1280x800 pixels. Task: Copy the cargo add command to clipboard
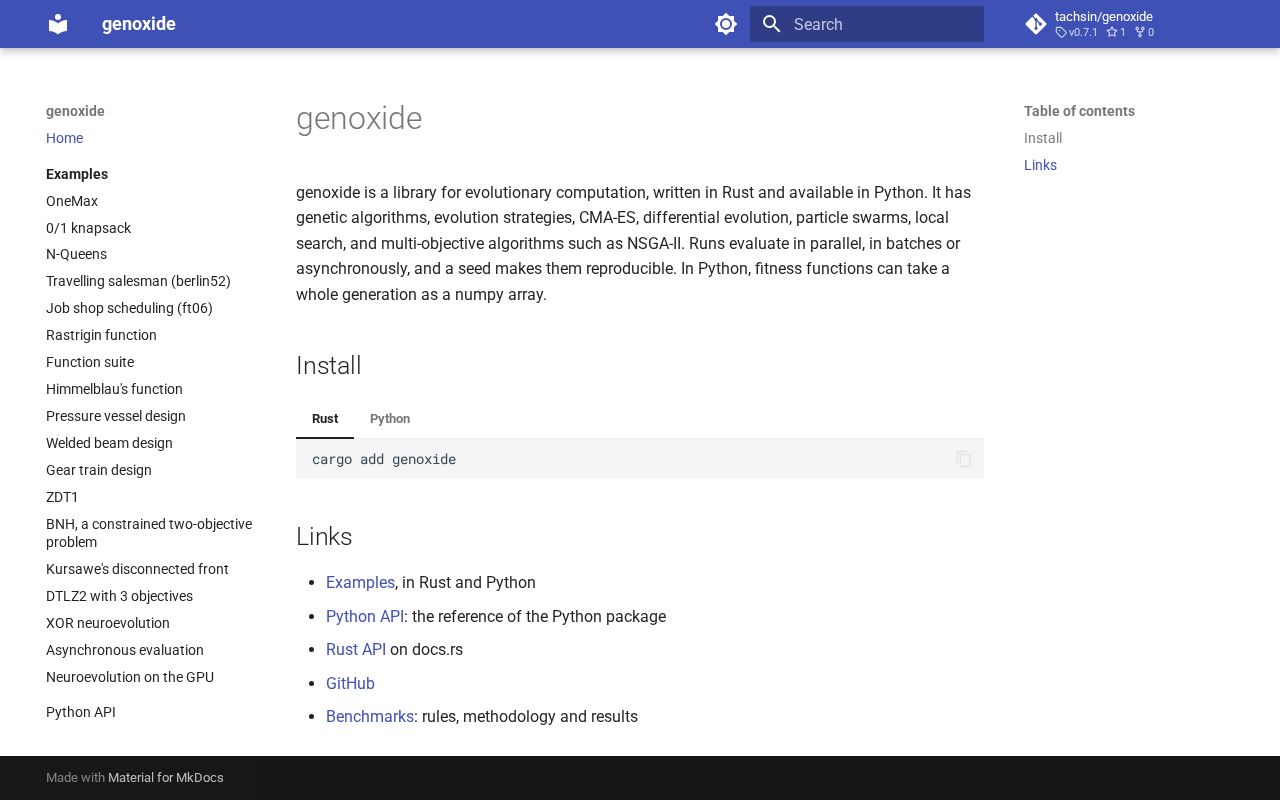pos(964,459)
